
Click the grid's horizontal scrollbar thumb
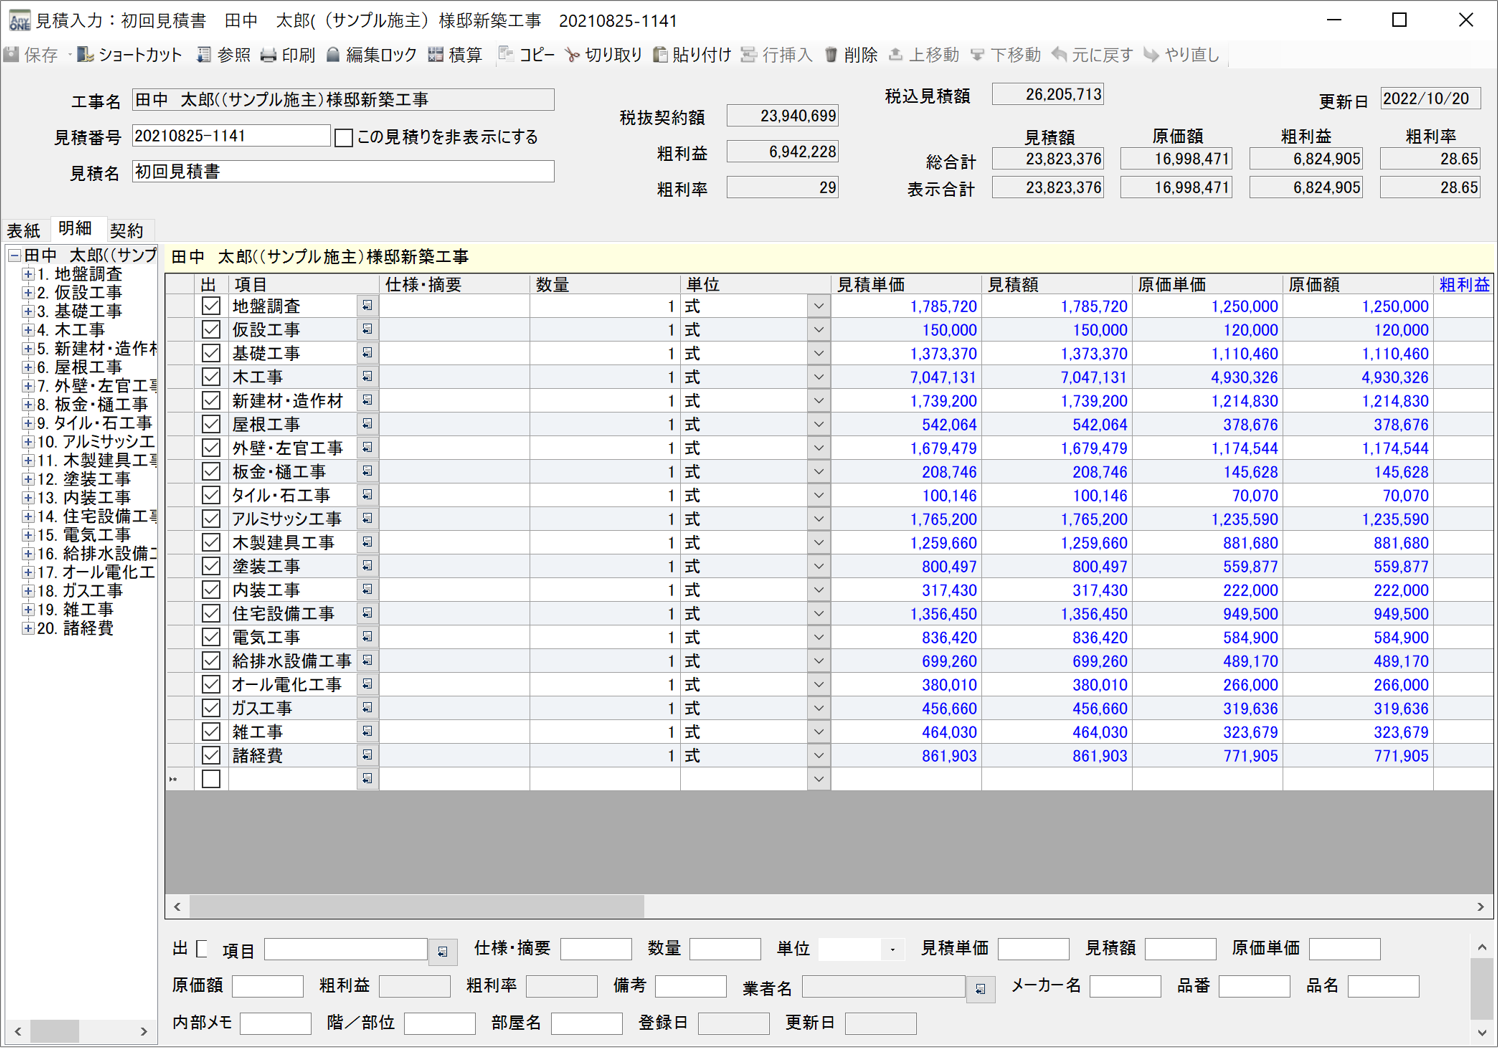tap(416, 906)
